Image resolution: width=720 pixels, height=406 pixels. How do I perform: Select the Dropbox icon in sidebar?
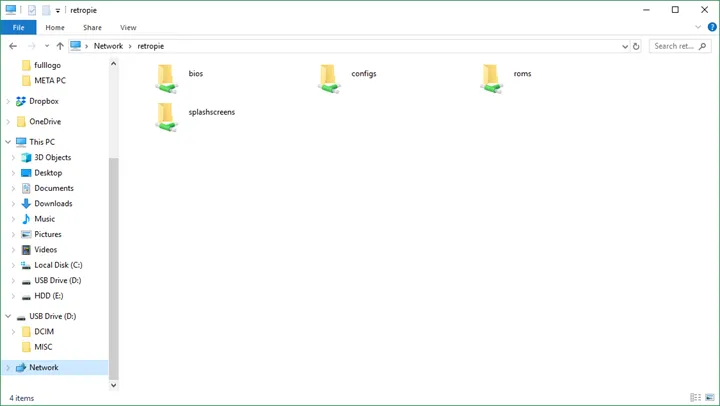[x=21, y=101]
